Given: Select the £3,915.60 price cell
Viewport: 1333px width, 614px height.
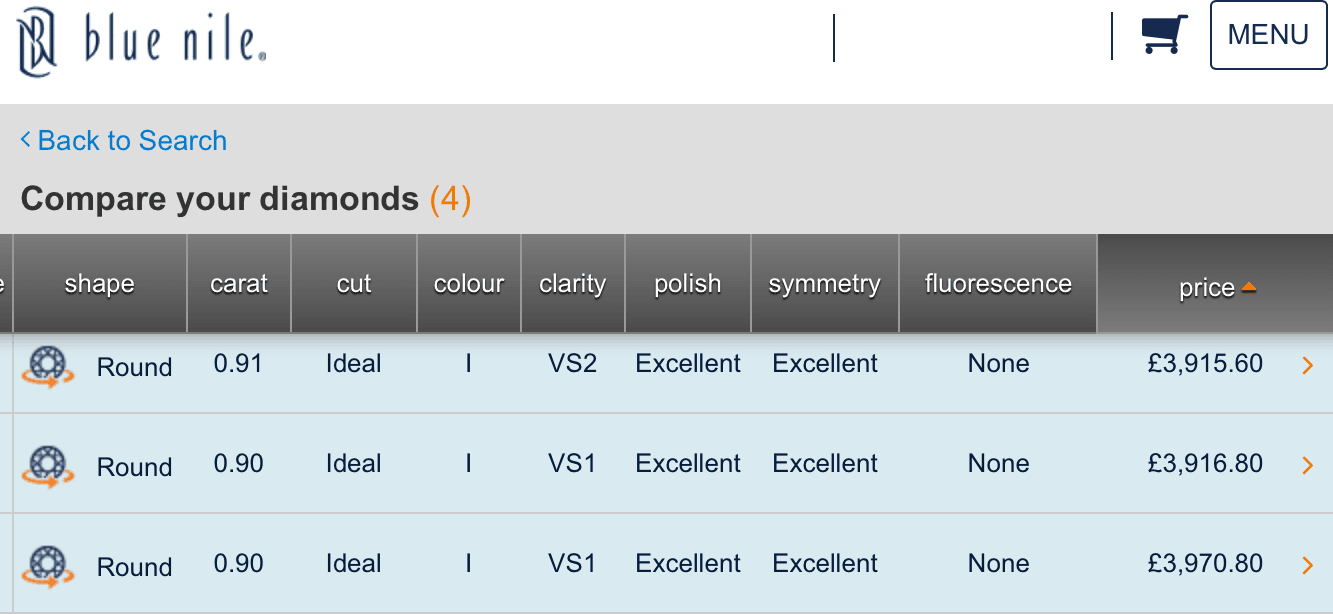Looking at the screenshot, I should pos(1205,364).
